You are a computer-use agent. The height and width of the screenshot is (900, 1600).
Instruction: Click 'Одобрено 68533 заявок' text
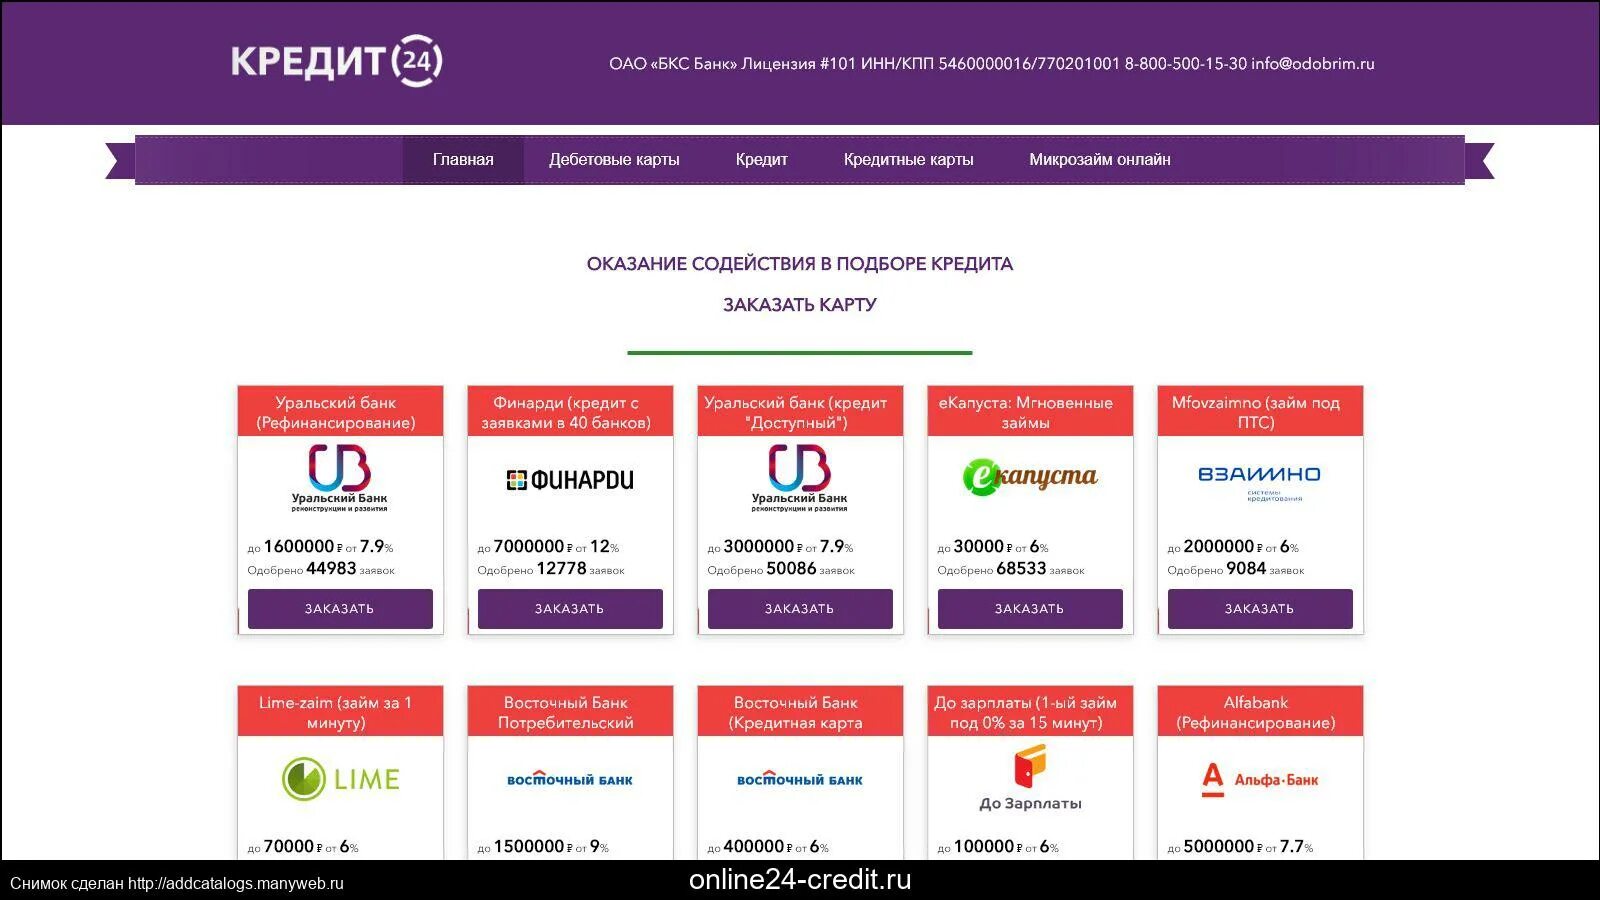coord(1011,569)
